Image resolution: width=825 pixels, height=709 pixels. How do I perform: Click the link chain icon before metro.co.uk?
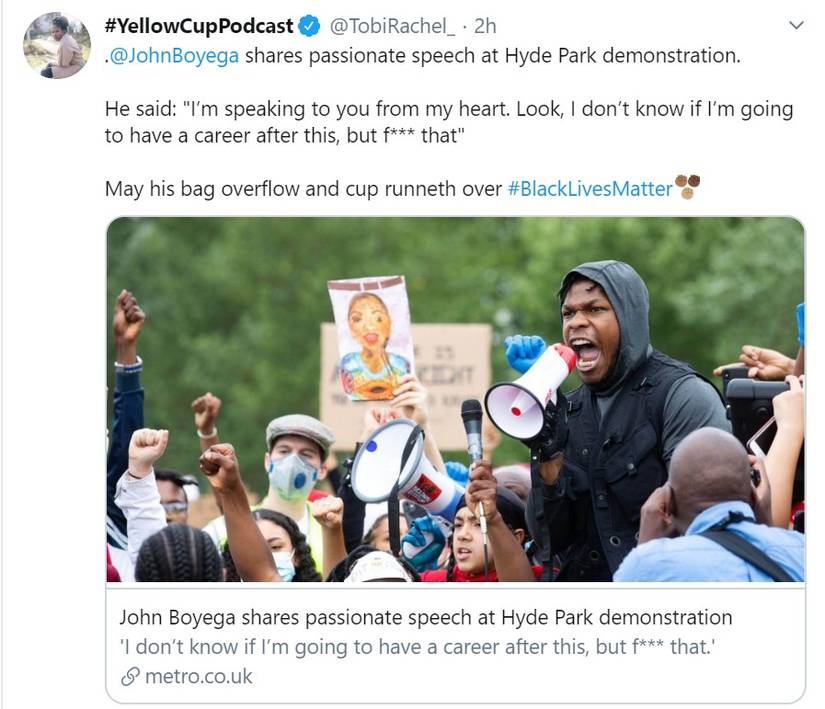tap(128, 677)
